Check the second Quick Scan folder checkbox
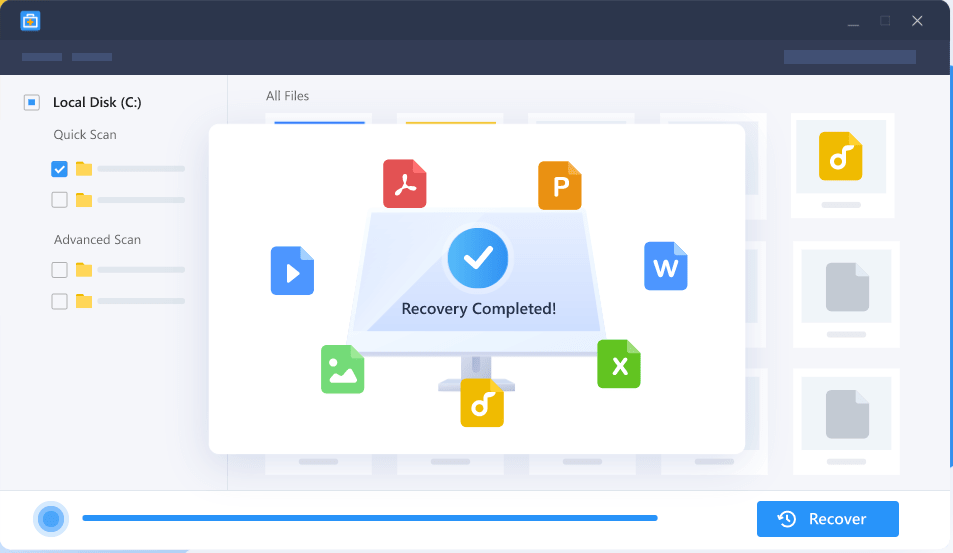The height and width of the screenshot is (553, 953). coord(59,200)
